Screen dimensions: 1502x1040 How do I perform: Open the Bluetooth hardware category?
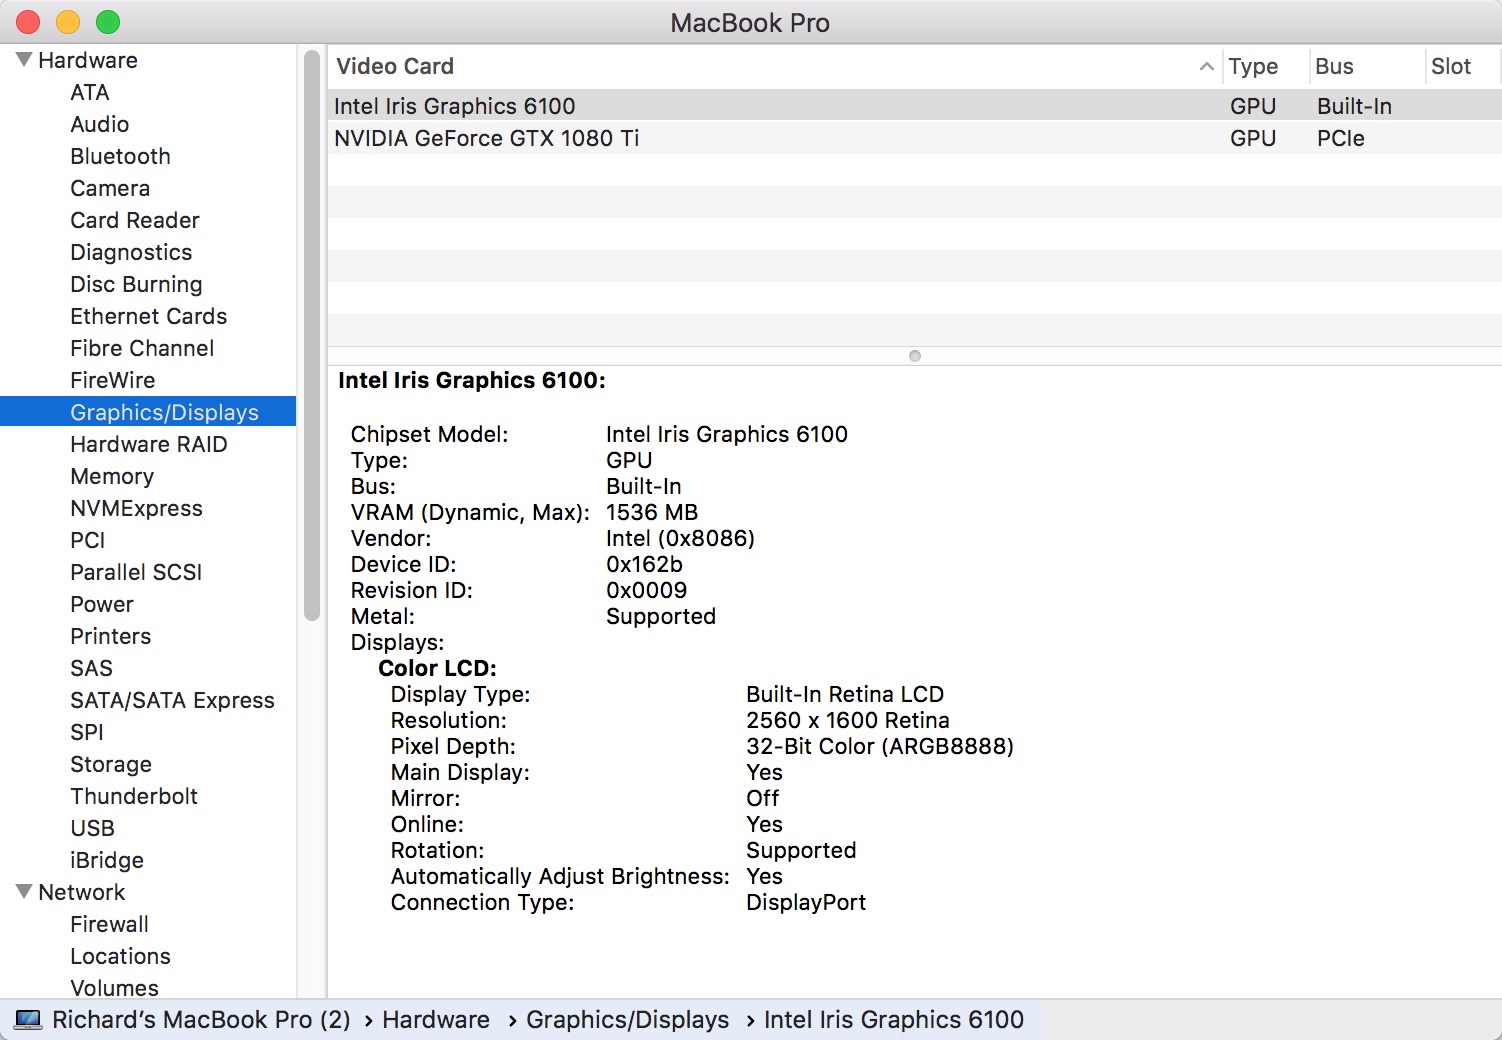pos(121,156)
